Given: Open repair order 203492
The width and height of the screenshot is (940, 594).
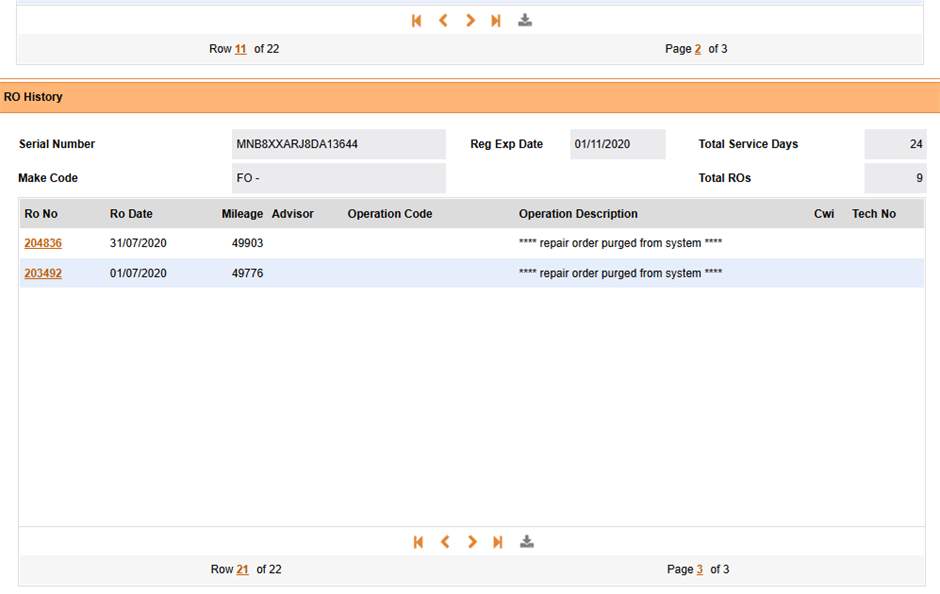Looking at the screenshot, I should pos(43,273).
